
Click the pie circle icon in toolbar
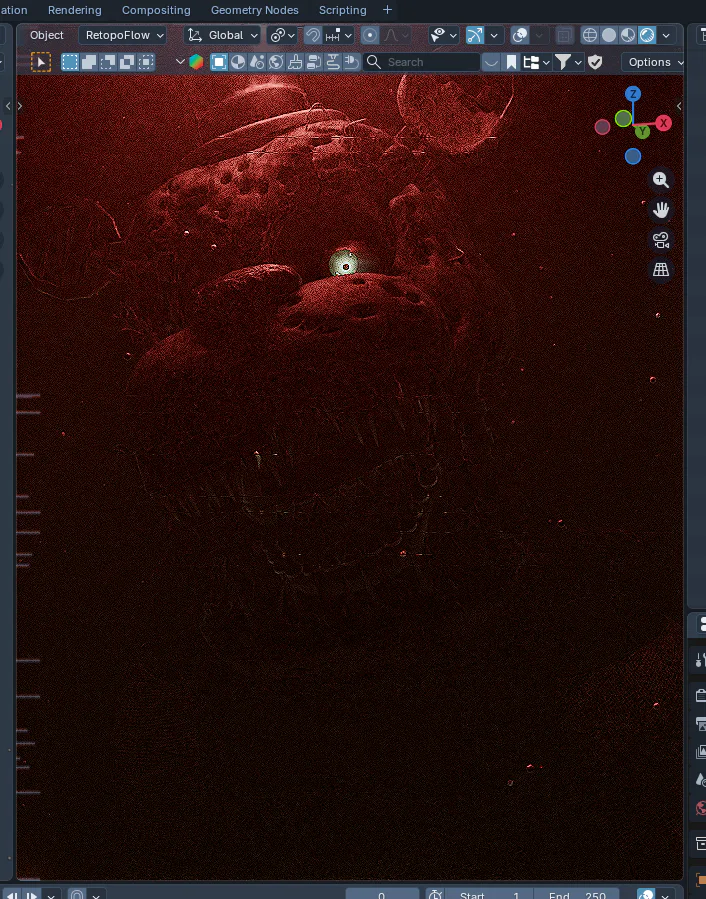click(238, 62)
